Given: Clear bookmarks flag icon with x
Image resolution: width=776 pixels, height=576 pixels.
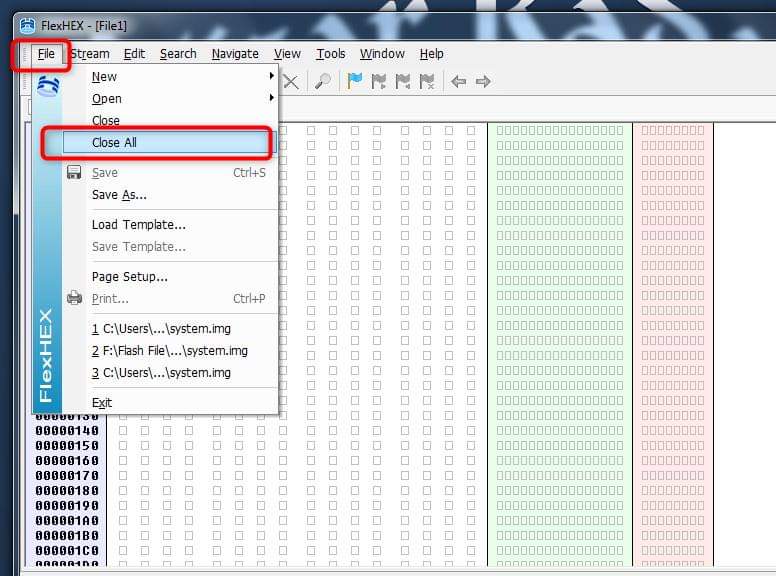Looking at the screenshot, I should (427, 81).
